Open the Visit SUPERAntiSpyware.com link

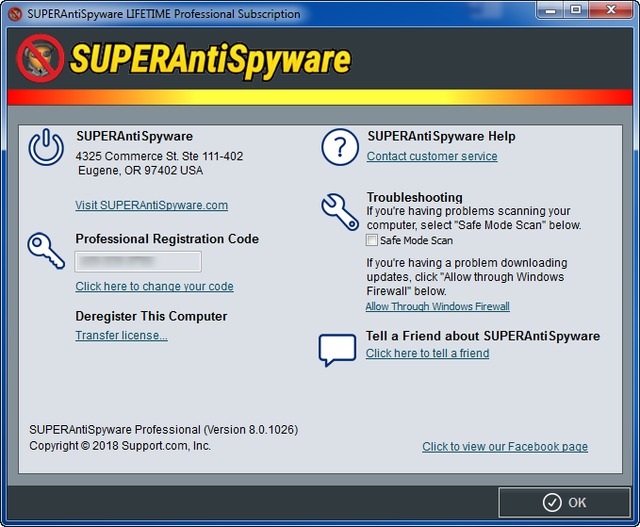tap(151, 205)
